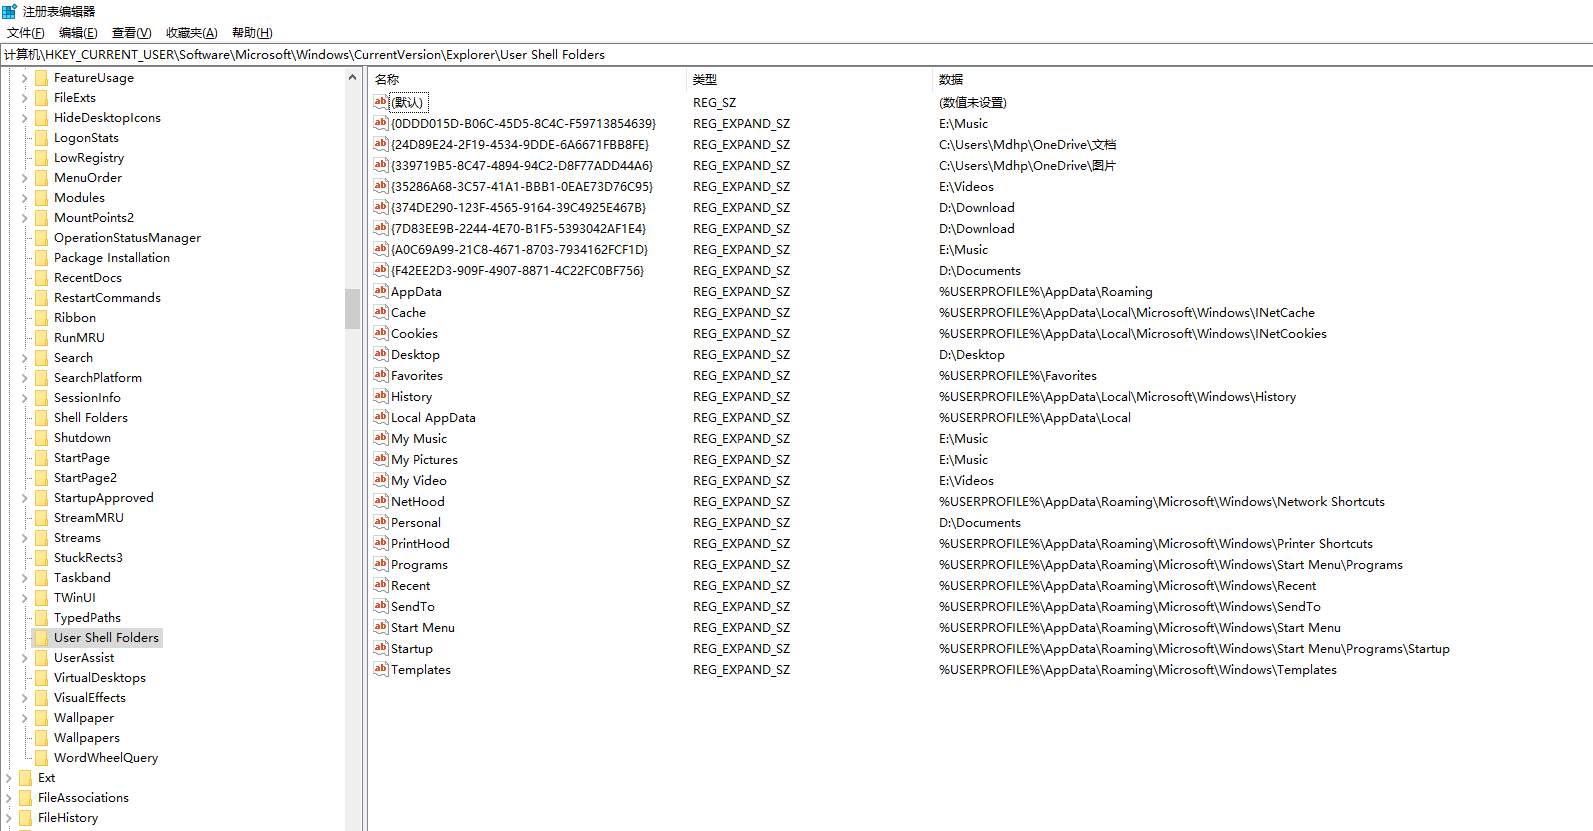Expand the UserAssist key
The image size is (1593, 831).
[24, 657]
